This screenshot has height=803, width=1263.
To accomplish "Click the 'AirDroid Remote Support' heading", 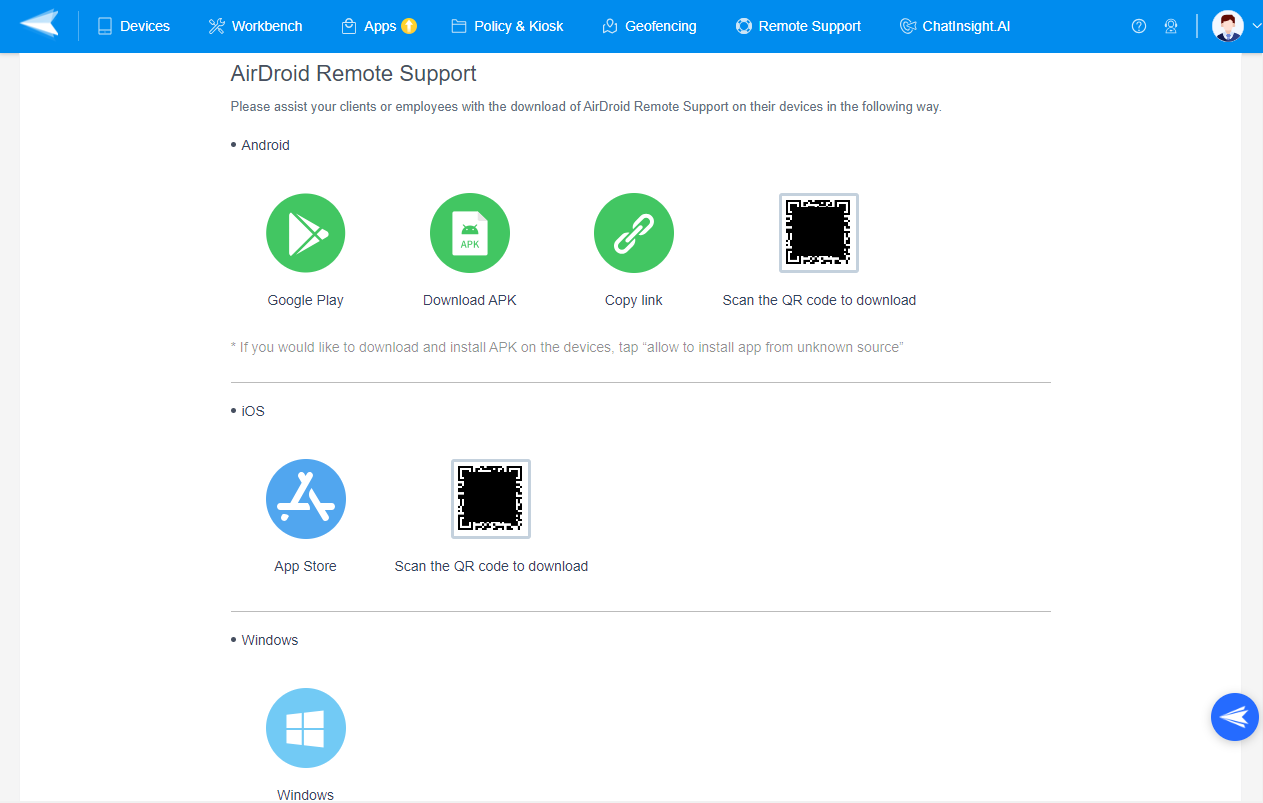I will pyautogui.click(x=354, y=74).
